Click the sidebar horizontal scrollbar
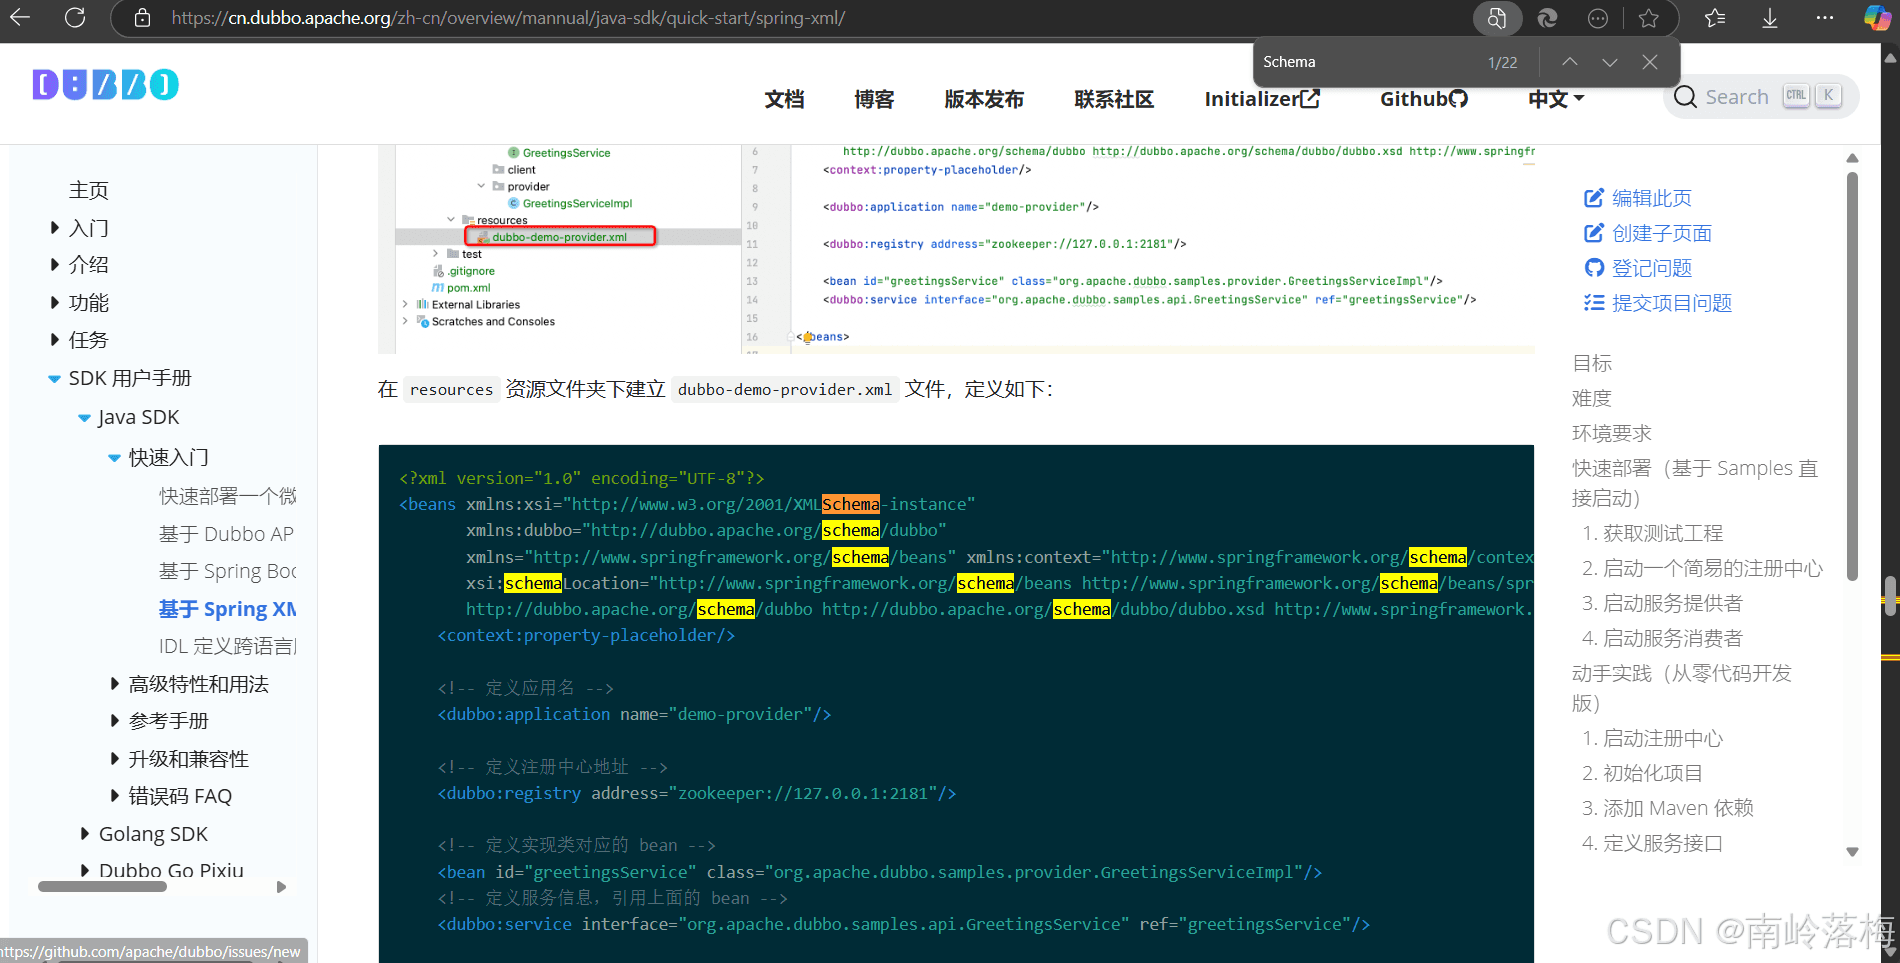Screen dimensions: 1900x963 point(102,887)
